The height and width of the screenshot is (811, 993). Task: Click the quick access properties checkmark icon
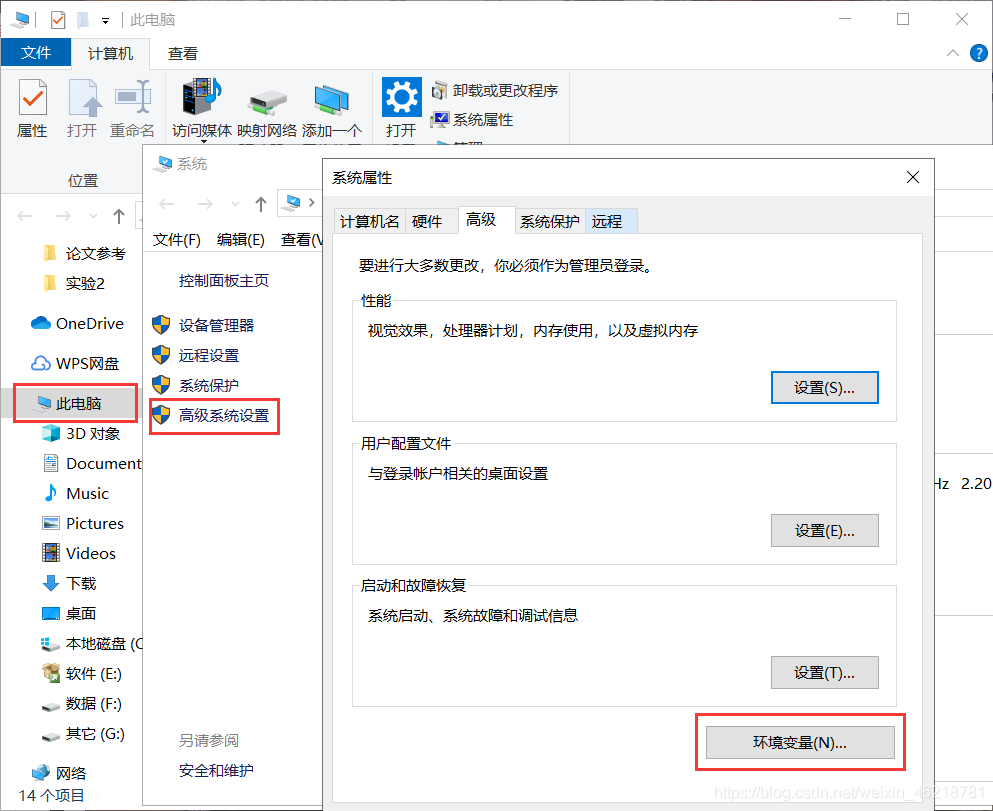58,20
